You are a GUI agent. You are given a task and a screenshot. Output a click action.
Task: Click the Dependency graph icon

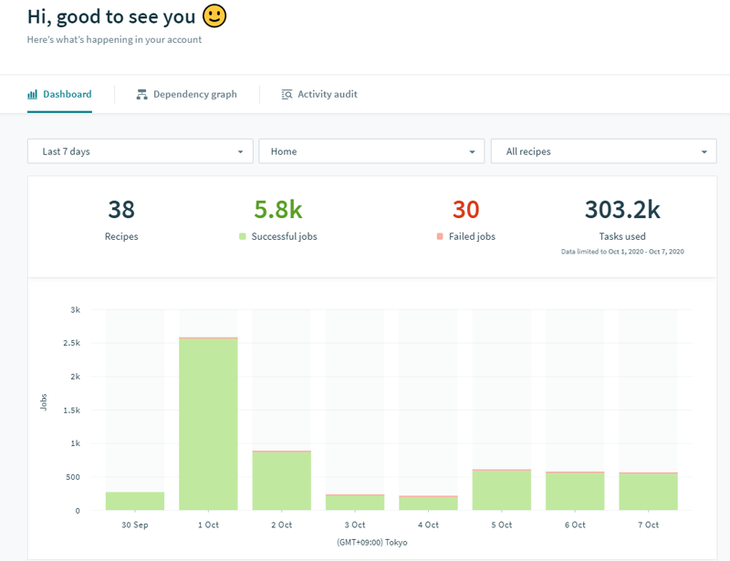click(x=142, y=95)
